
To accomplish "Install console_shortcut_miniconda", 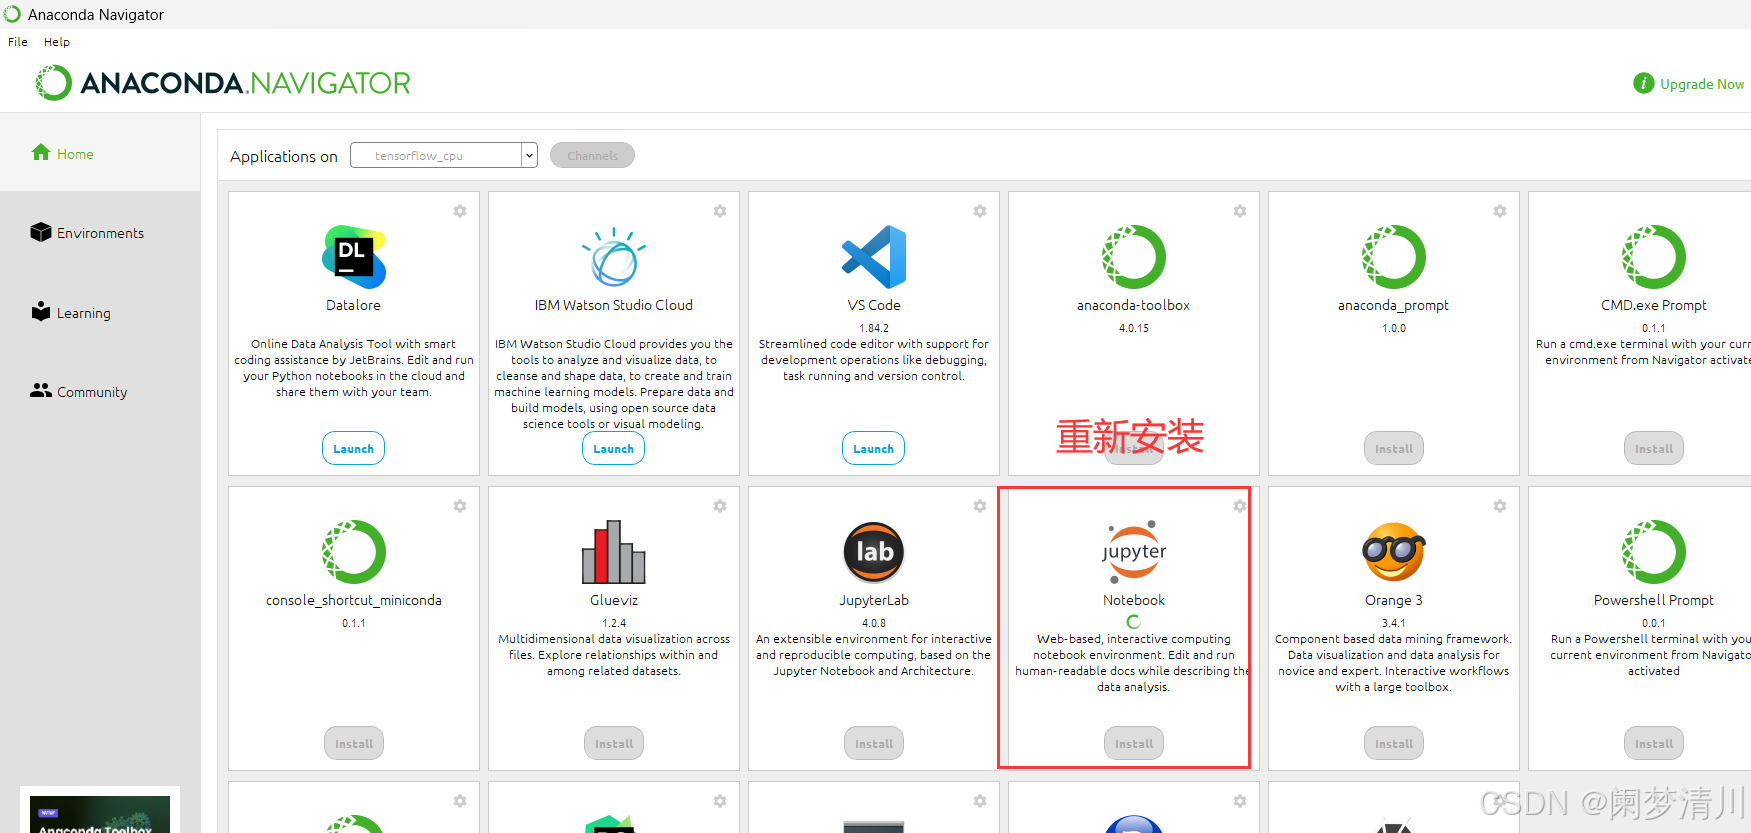I will (354, 744).
